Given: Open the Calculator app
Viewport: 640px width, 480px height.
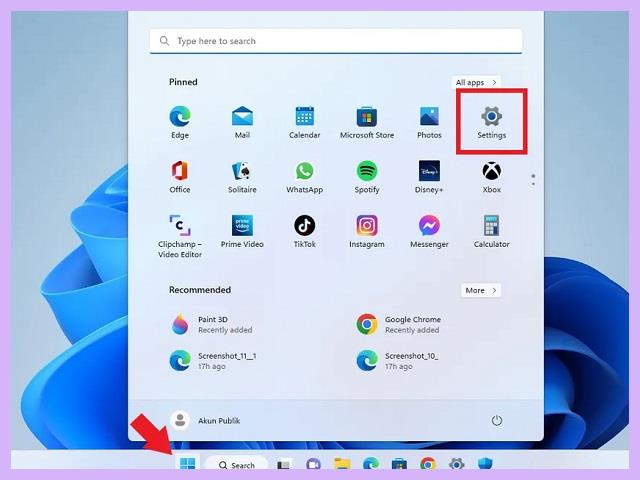Looking at the screenshot, I should point(491,231).
